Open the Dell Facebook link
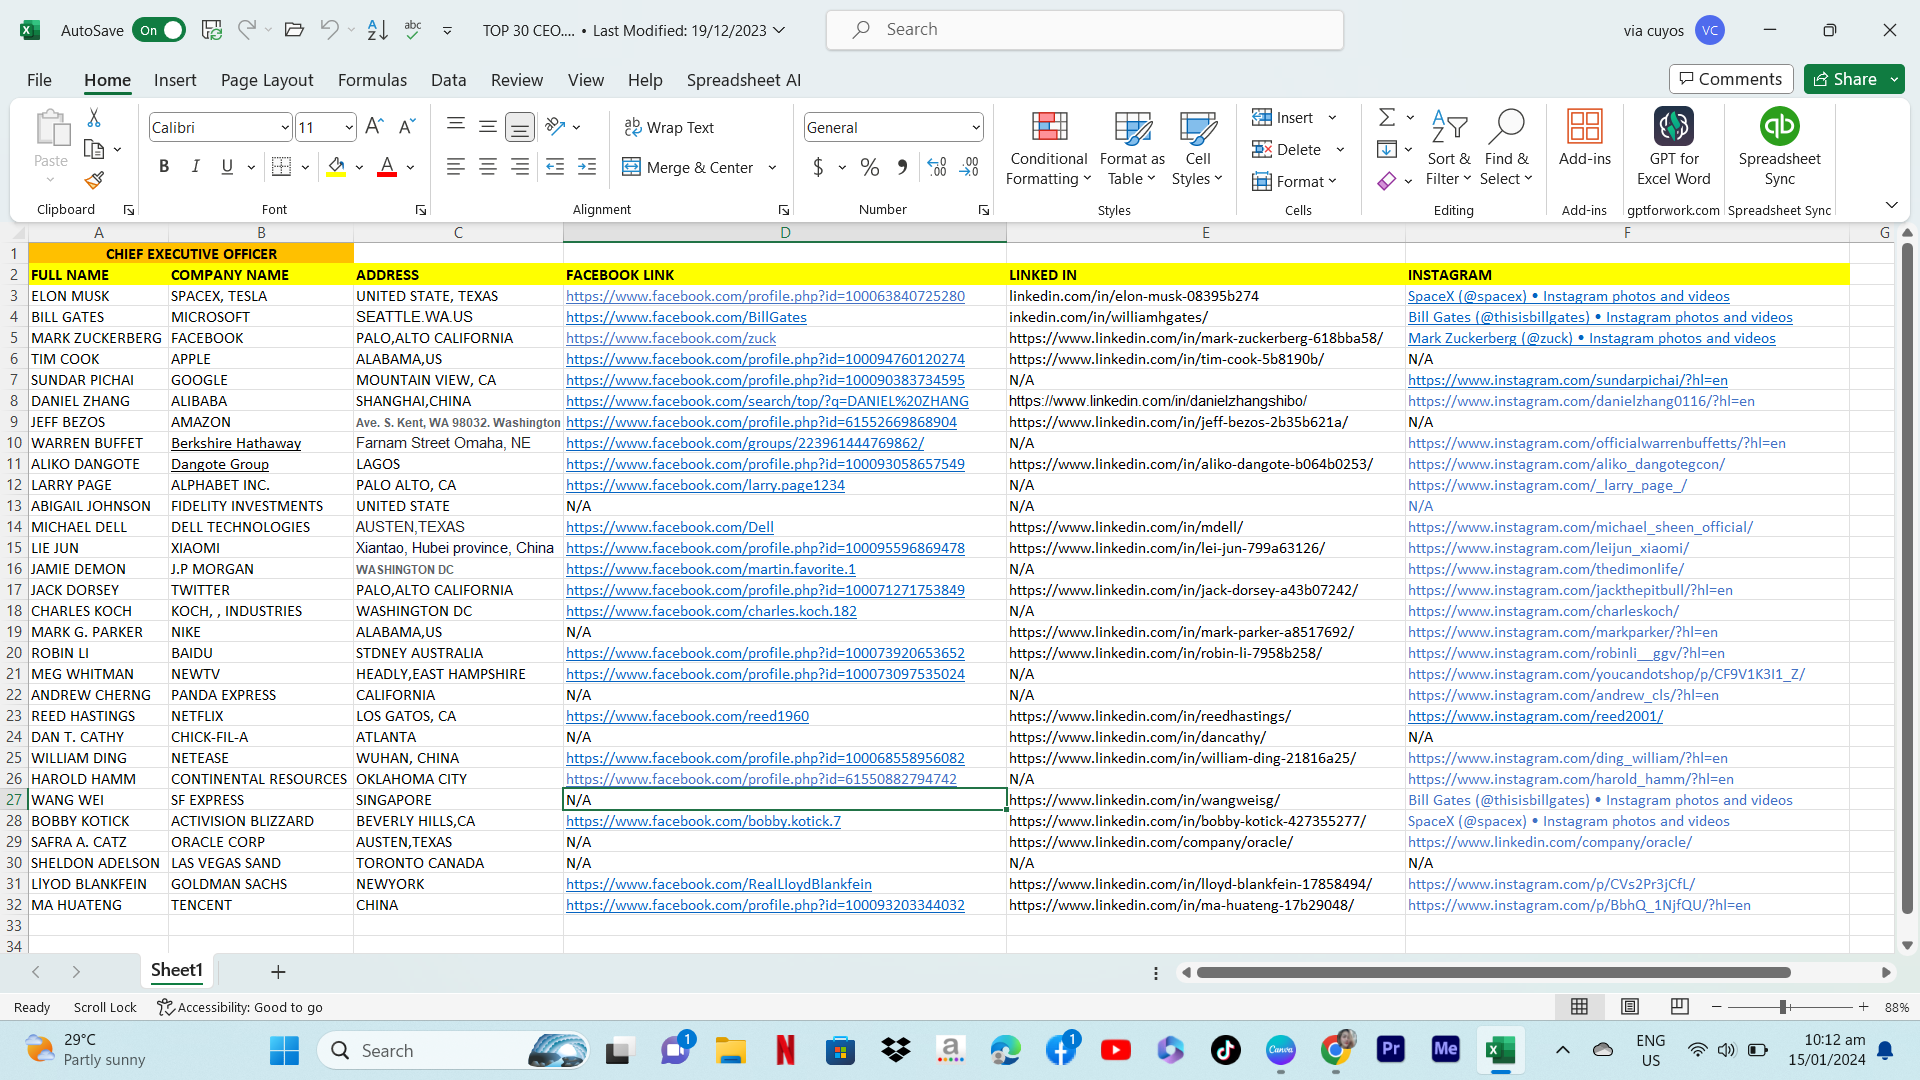1920x1080 pixels. 670,527
